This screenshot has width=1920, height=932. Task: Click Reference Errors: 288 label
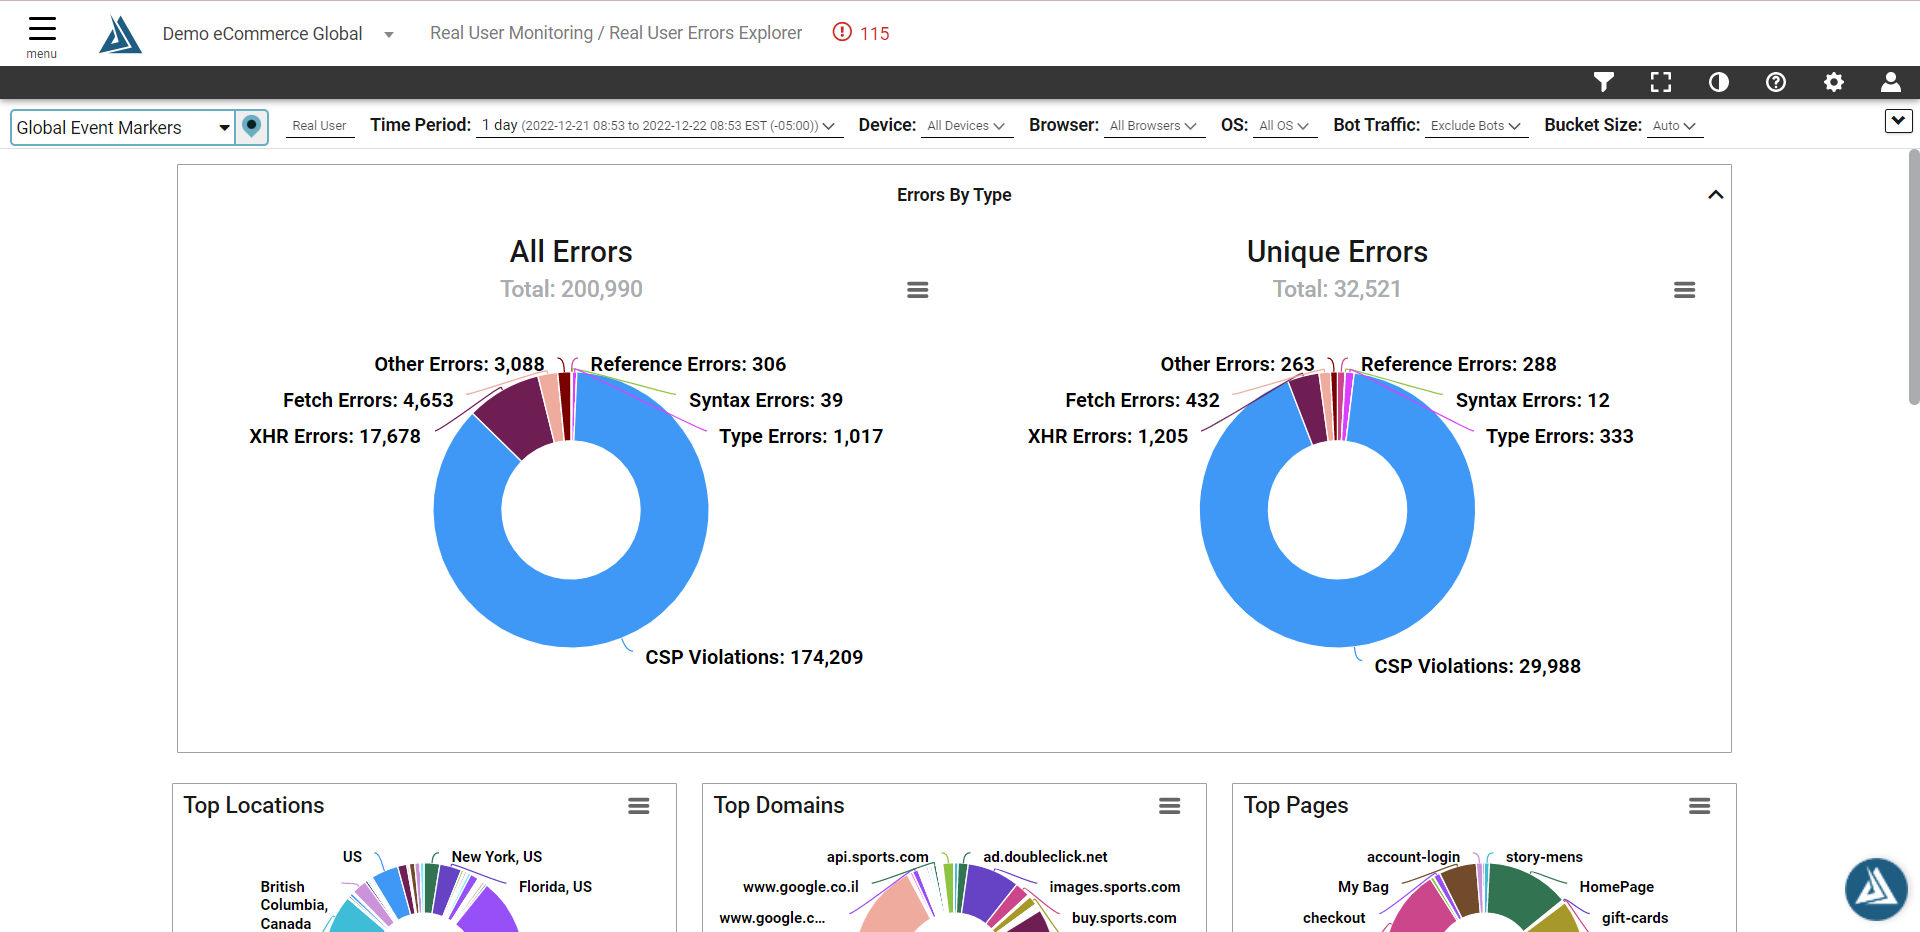click(x=1458, y=364)
